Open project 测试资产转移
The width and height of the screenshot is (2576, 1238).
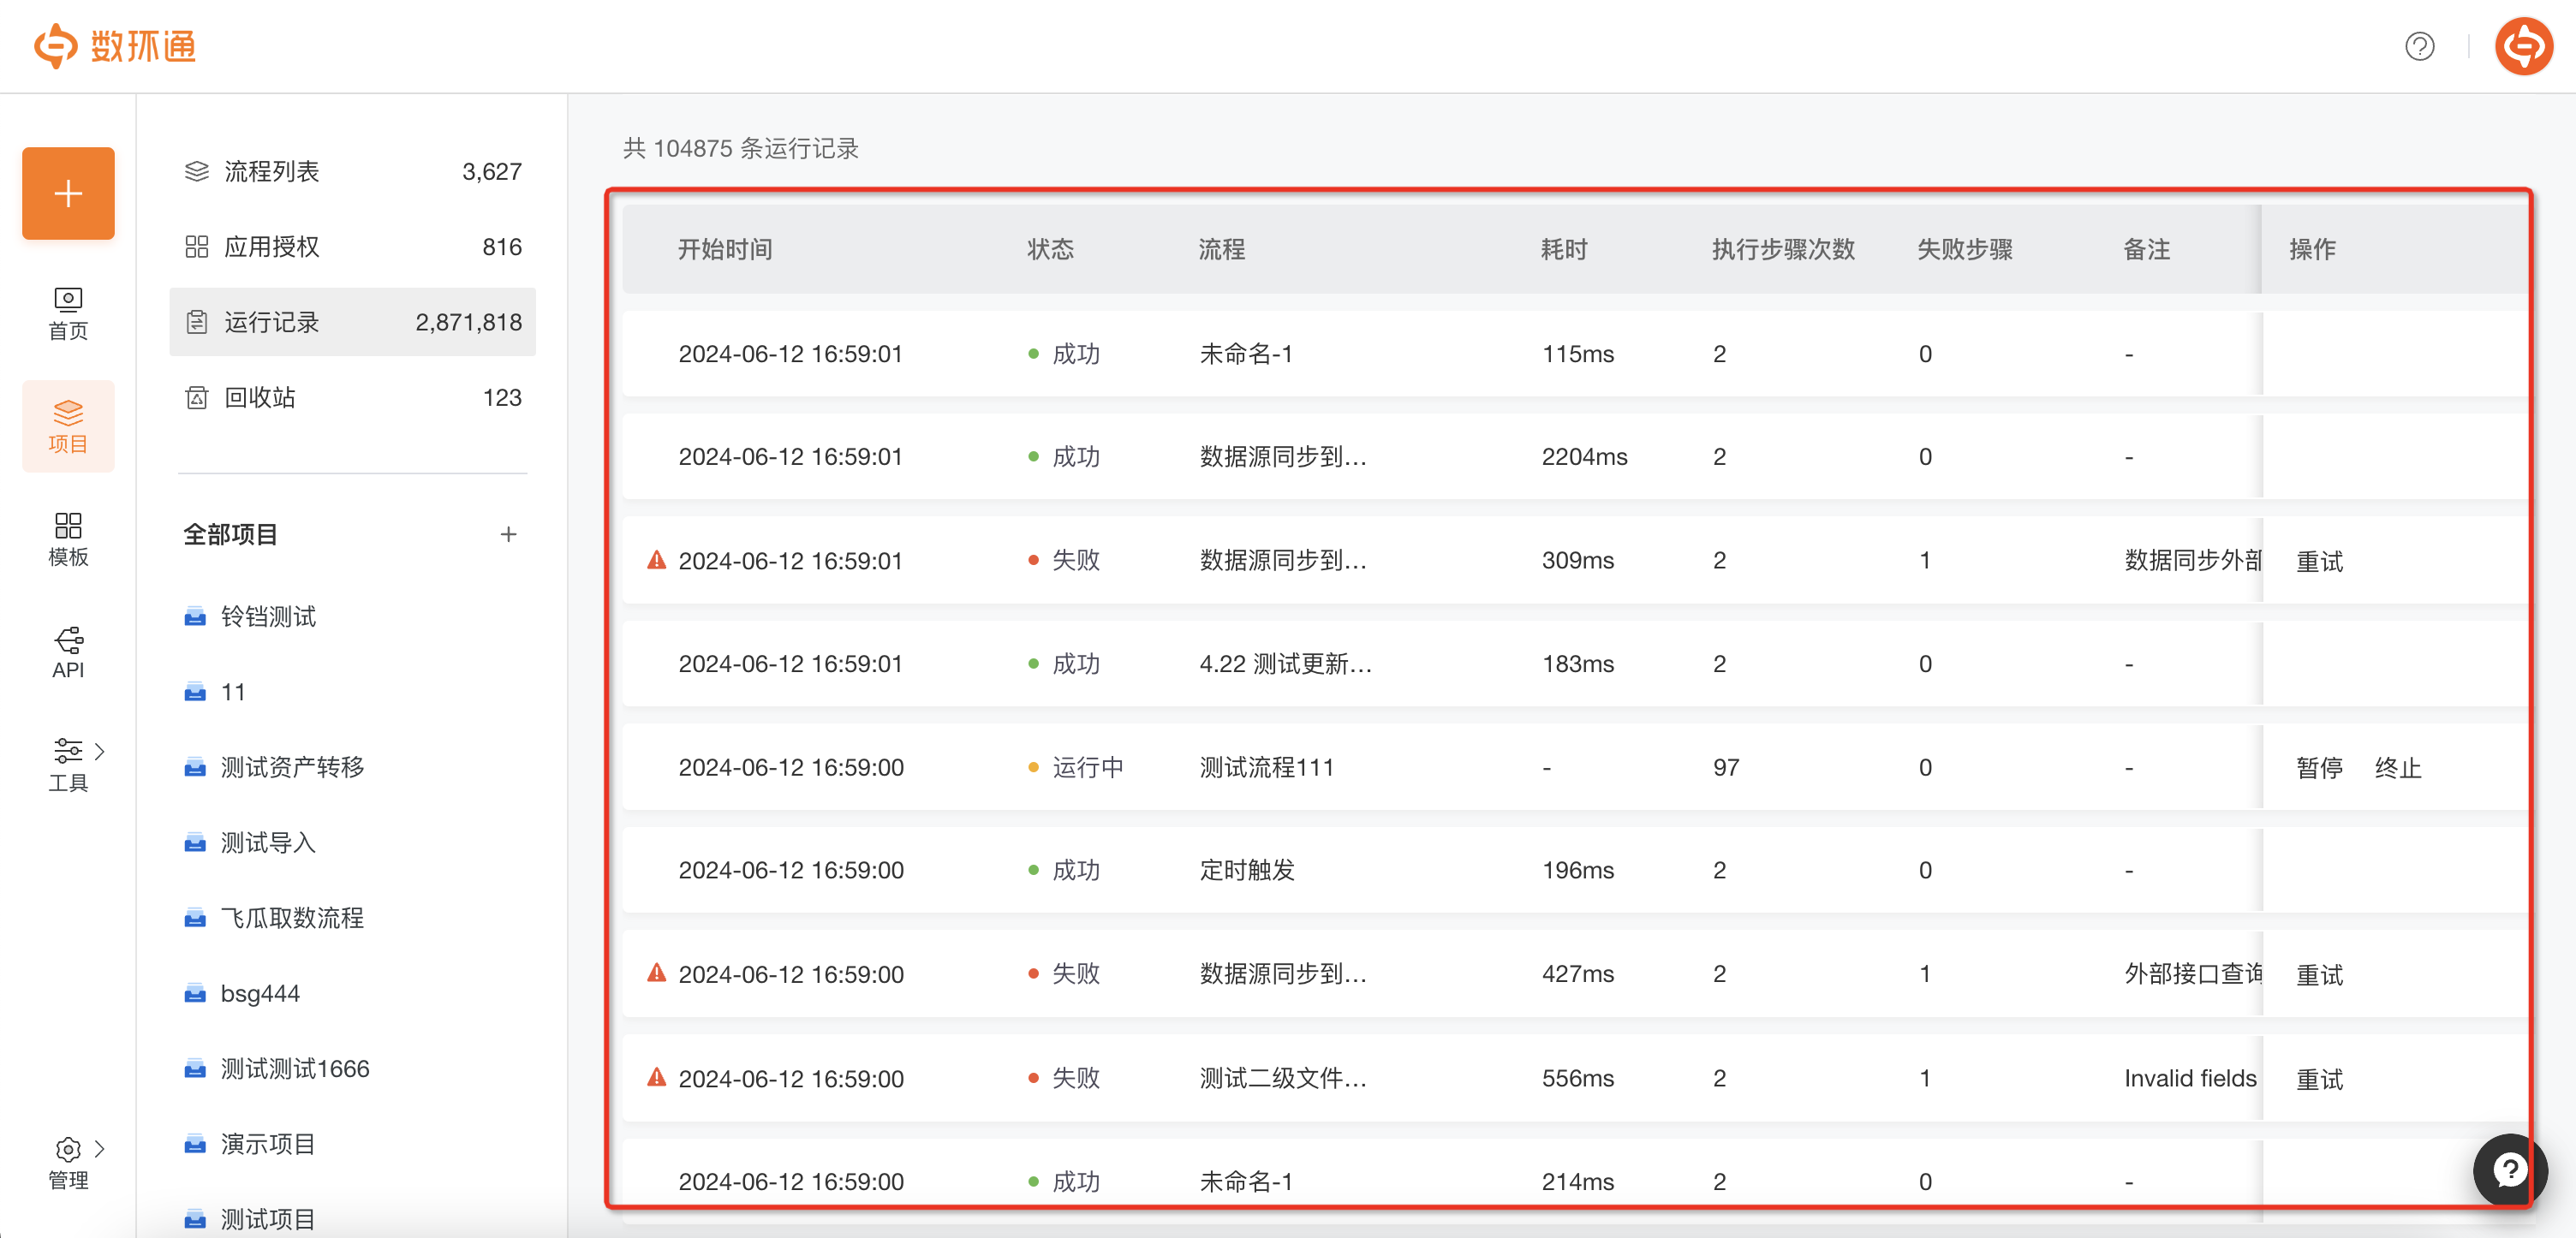274,767
